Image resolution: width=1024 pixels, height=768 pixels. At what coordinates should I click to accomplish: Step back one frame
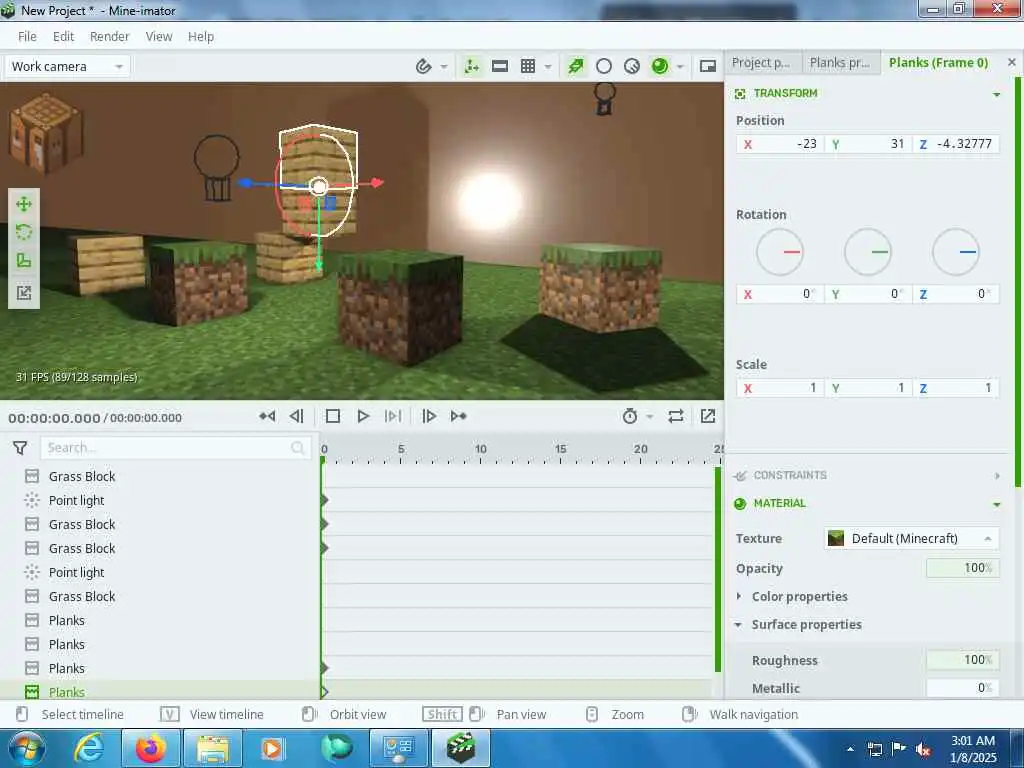coord(296,416)
